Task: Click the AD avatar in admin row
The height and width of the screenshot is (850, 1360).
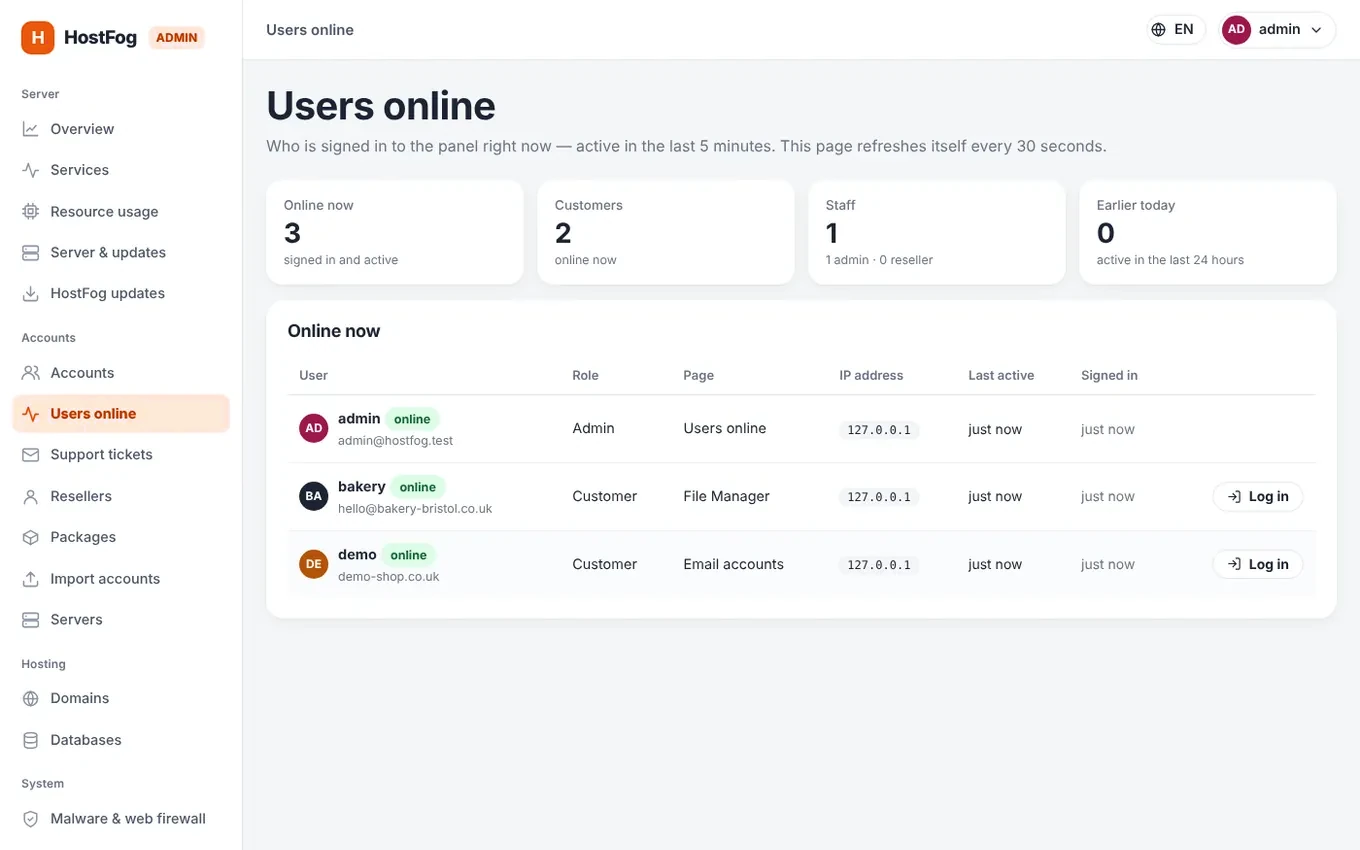Action: coord(314,429)
